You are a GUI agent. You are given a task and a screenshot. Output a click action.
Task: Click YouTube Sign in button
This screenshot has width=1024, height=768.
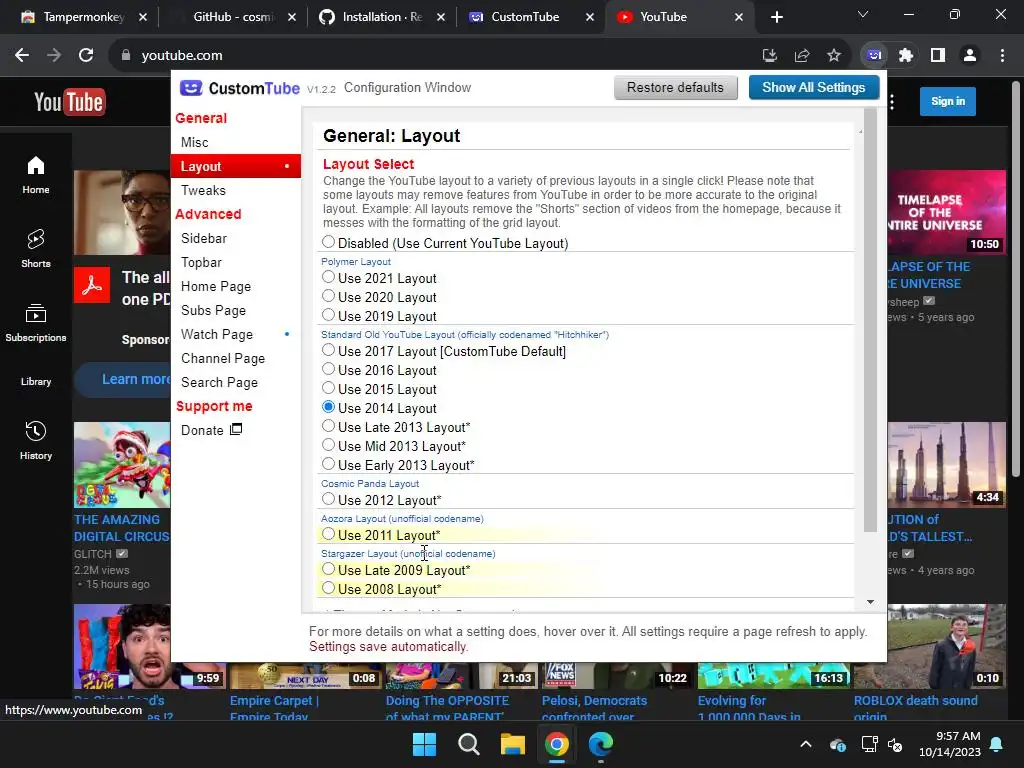pyautogui.click(x=948, y=101)
